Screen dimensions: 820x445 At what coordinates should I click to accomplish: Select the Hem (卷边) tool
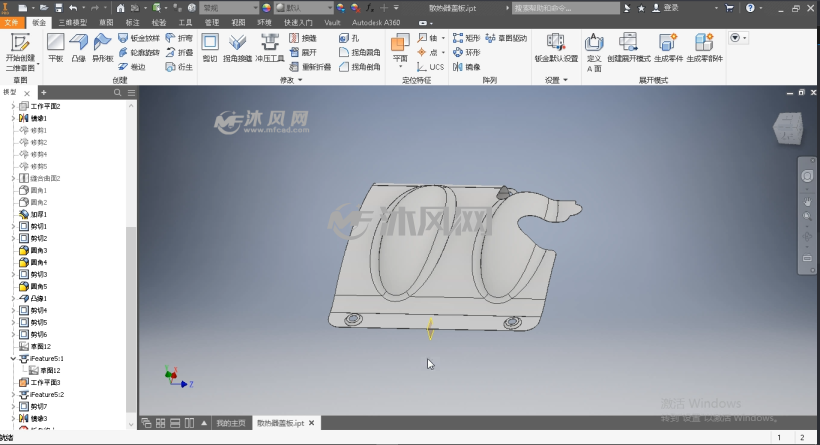(x=132, y=67)
